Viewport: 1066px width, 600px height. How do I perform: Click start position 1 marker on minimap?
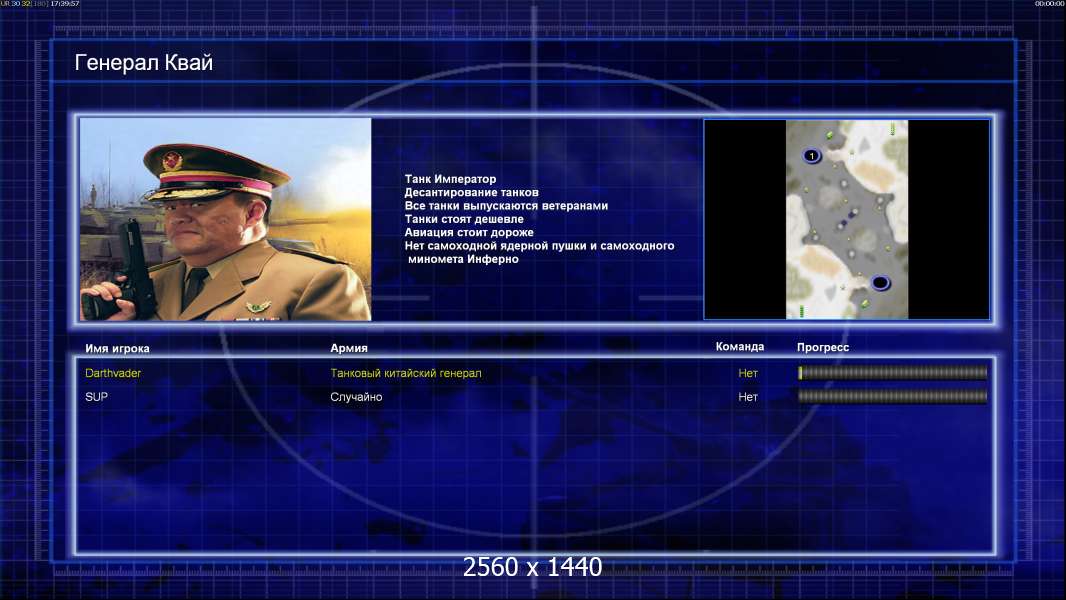point(810,155)
